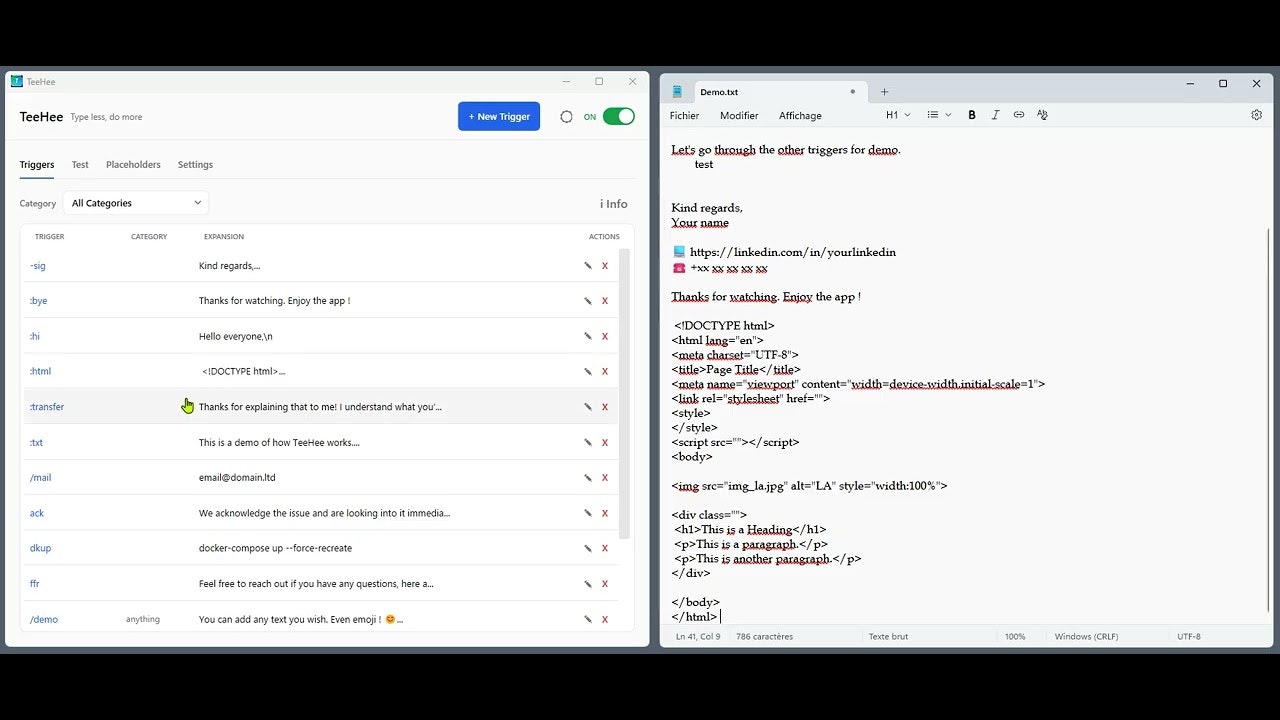
Task: Select the /demo trigger name
Action: point(44,619)
